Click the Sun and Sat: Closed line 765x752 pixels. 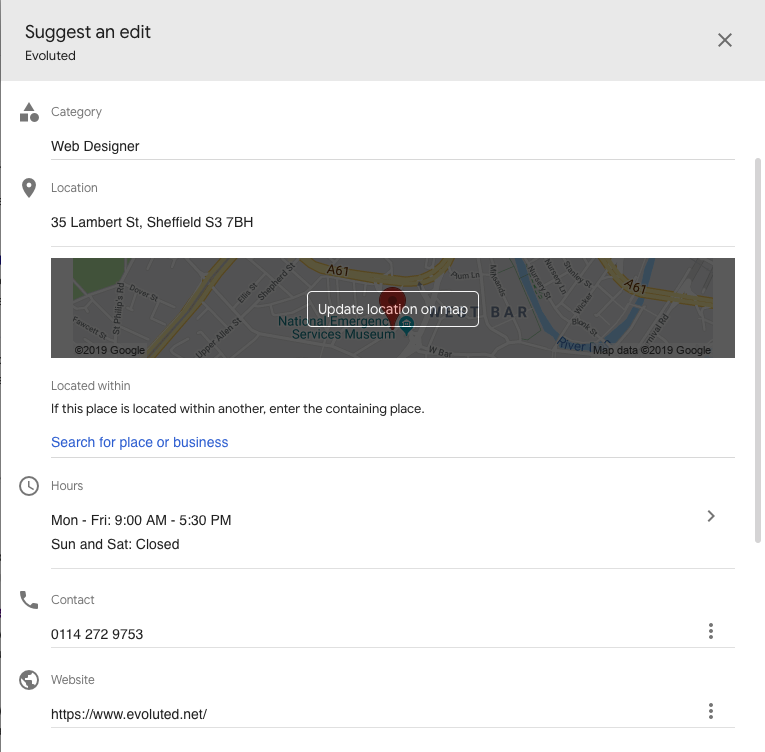pos(115,545)
